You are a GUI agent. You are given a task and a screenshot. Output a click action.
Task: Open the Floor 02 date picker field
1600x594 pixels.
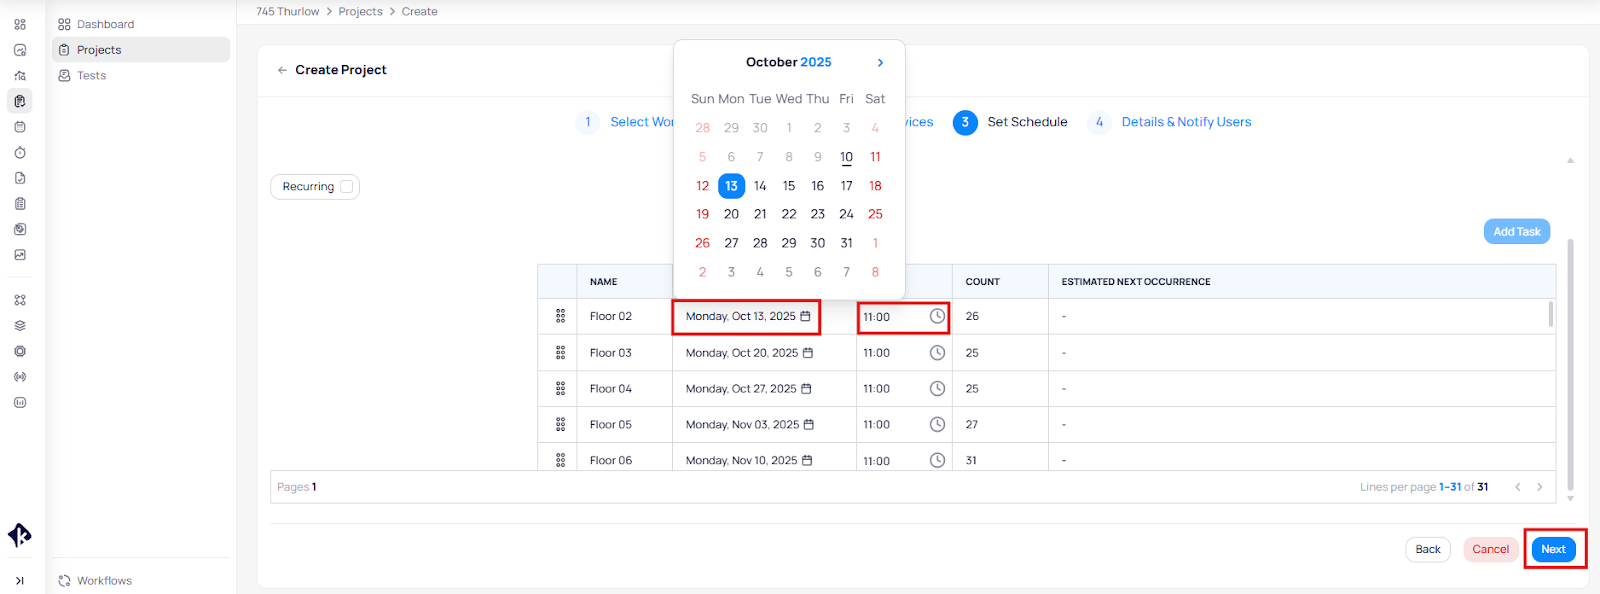click(746, 316)
